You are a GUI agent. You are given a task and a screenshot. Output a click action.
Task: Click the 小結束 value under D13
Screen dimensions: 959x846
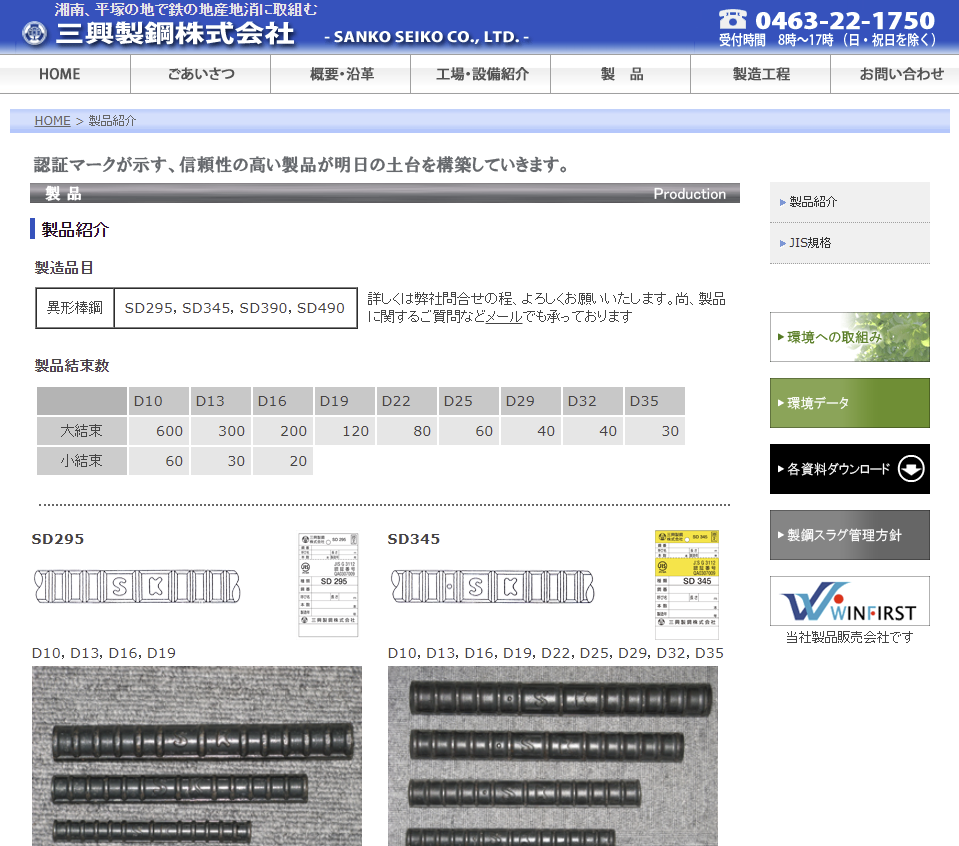220,461
